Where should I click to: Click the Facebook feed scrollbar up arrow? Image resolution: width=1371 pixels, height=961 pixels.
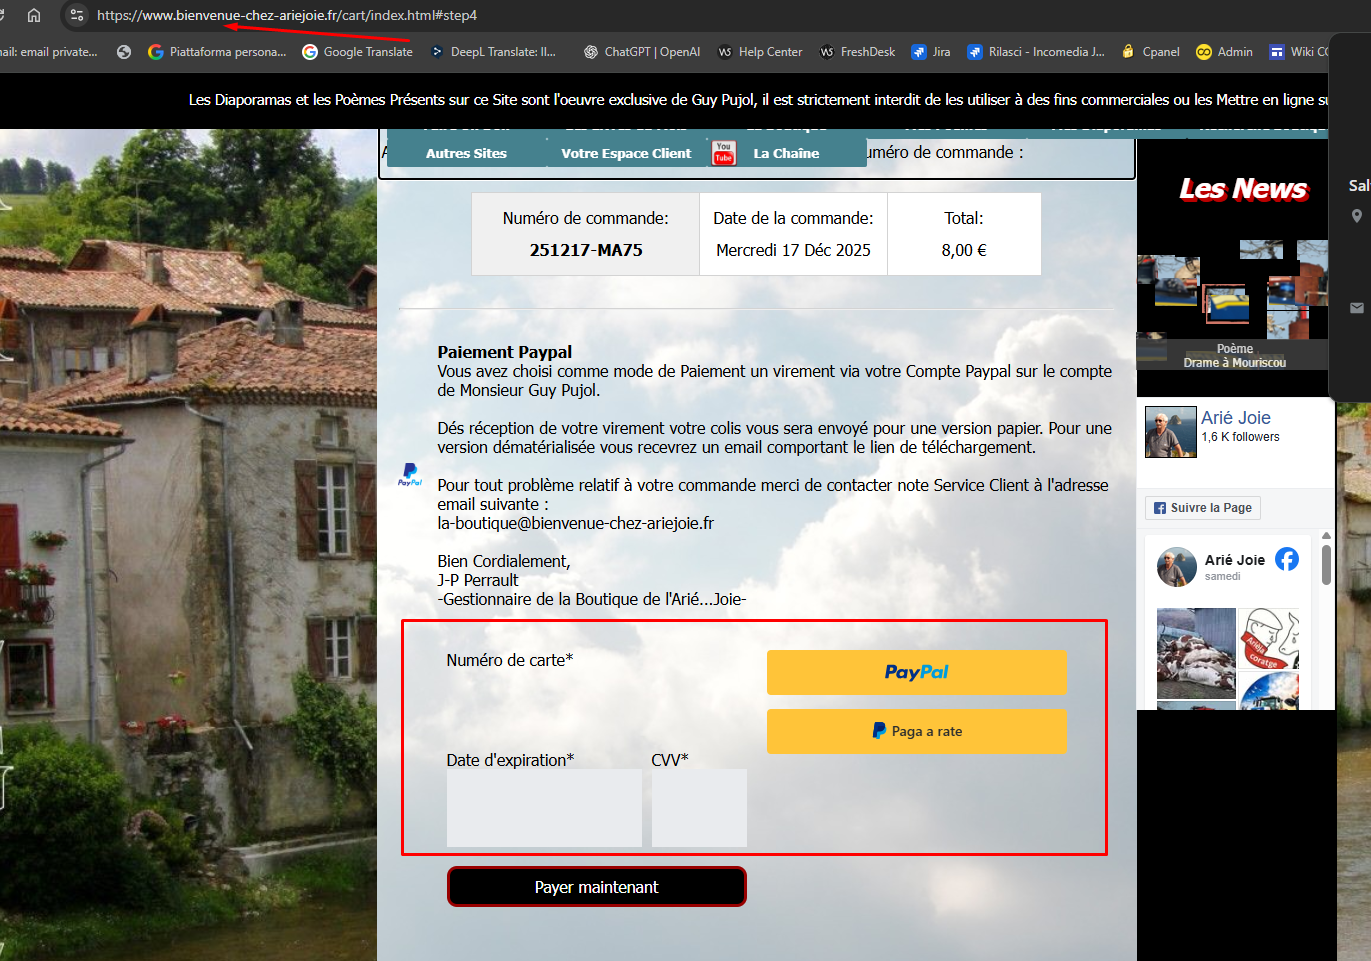(x=1326, y=536)
